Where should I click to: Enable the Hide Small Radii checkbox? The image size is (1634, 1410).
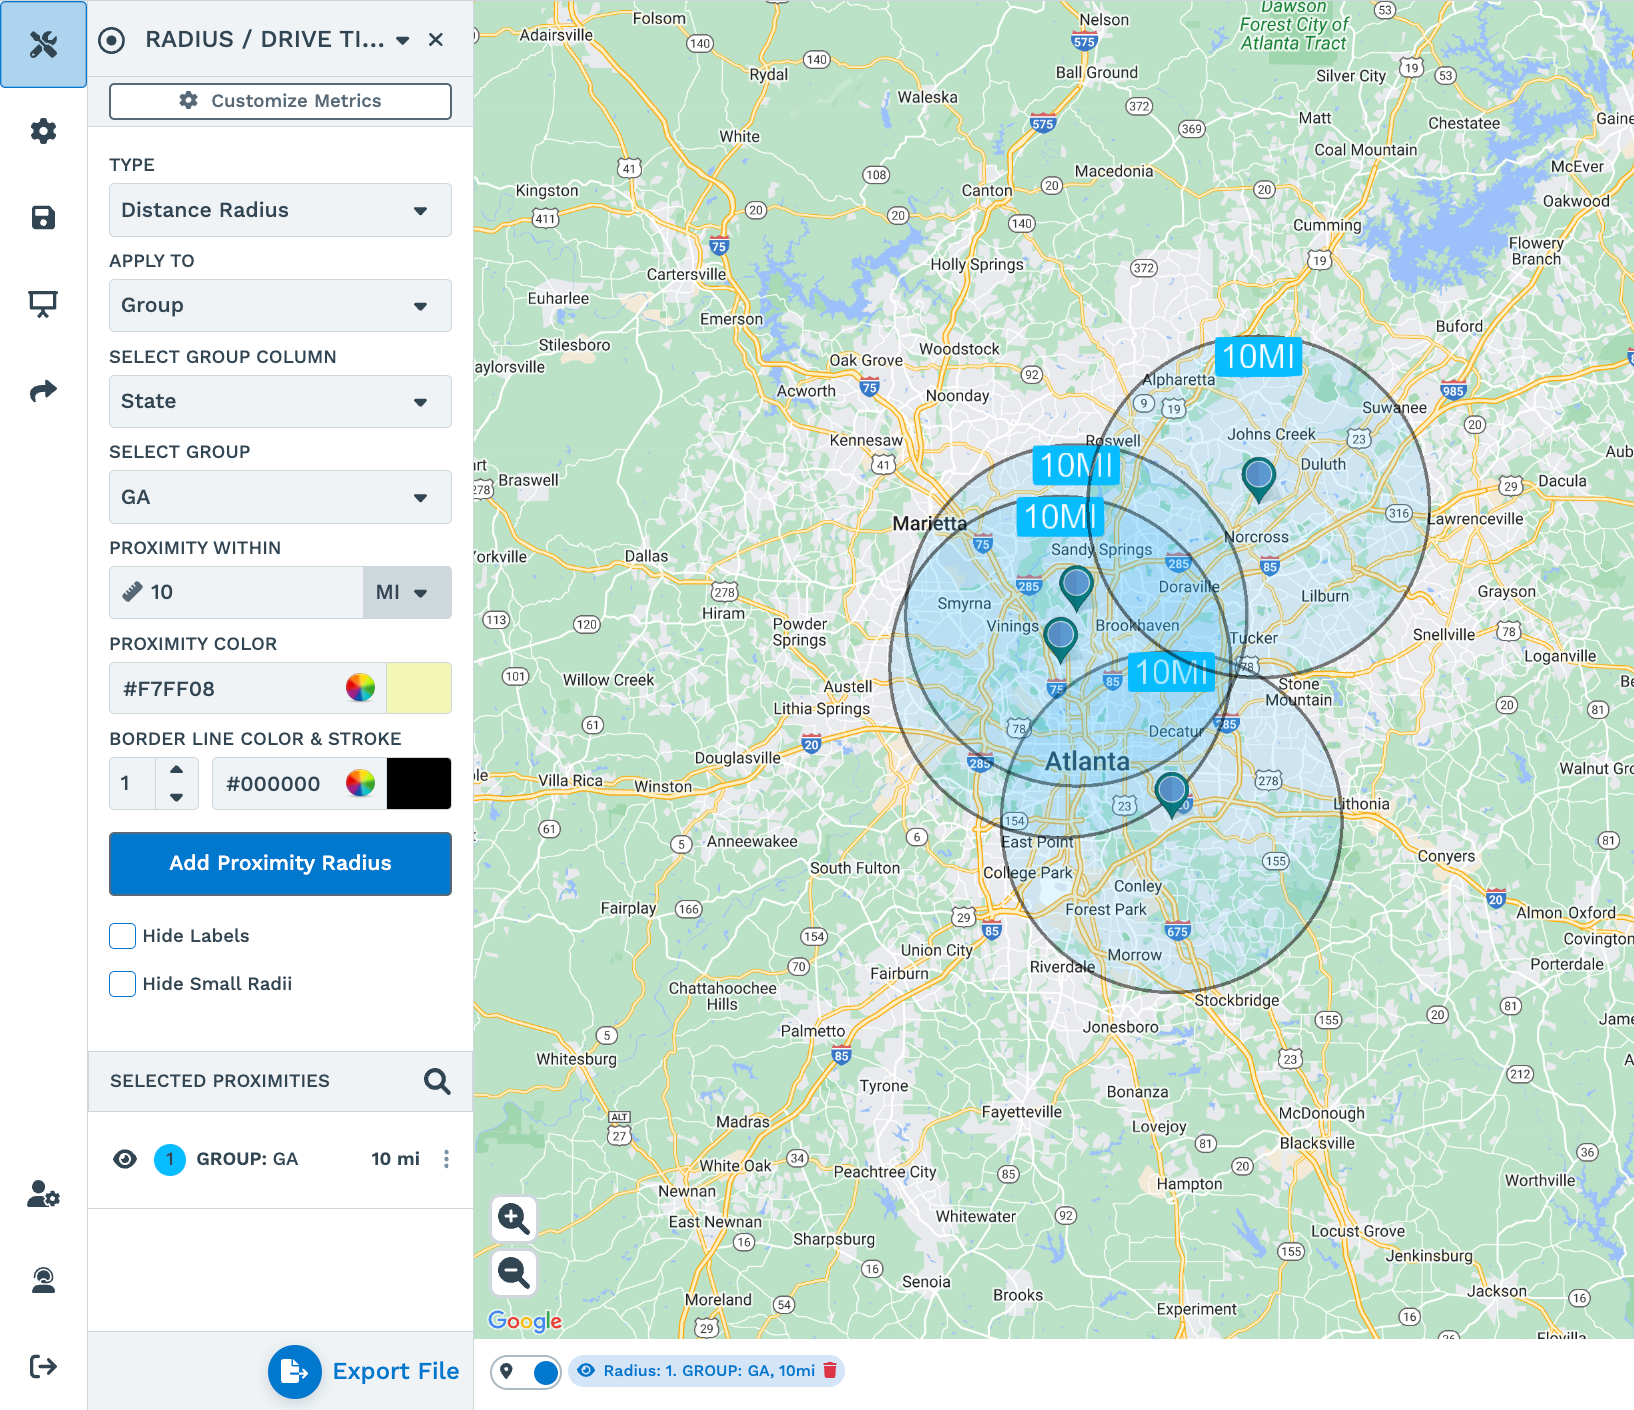click(122, 984)
